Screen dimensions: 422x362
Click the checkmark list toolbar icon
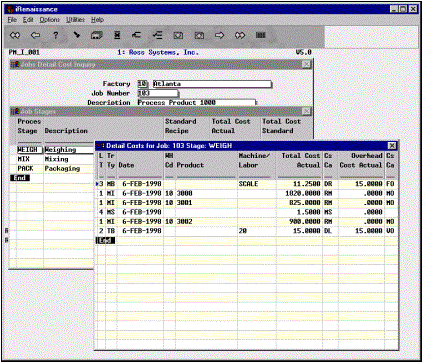157,35
